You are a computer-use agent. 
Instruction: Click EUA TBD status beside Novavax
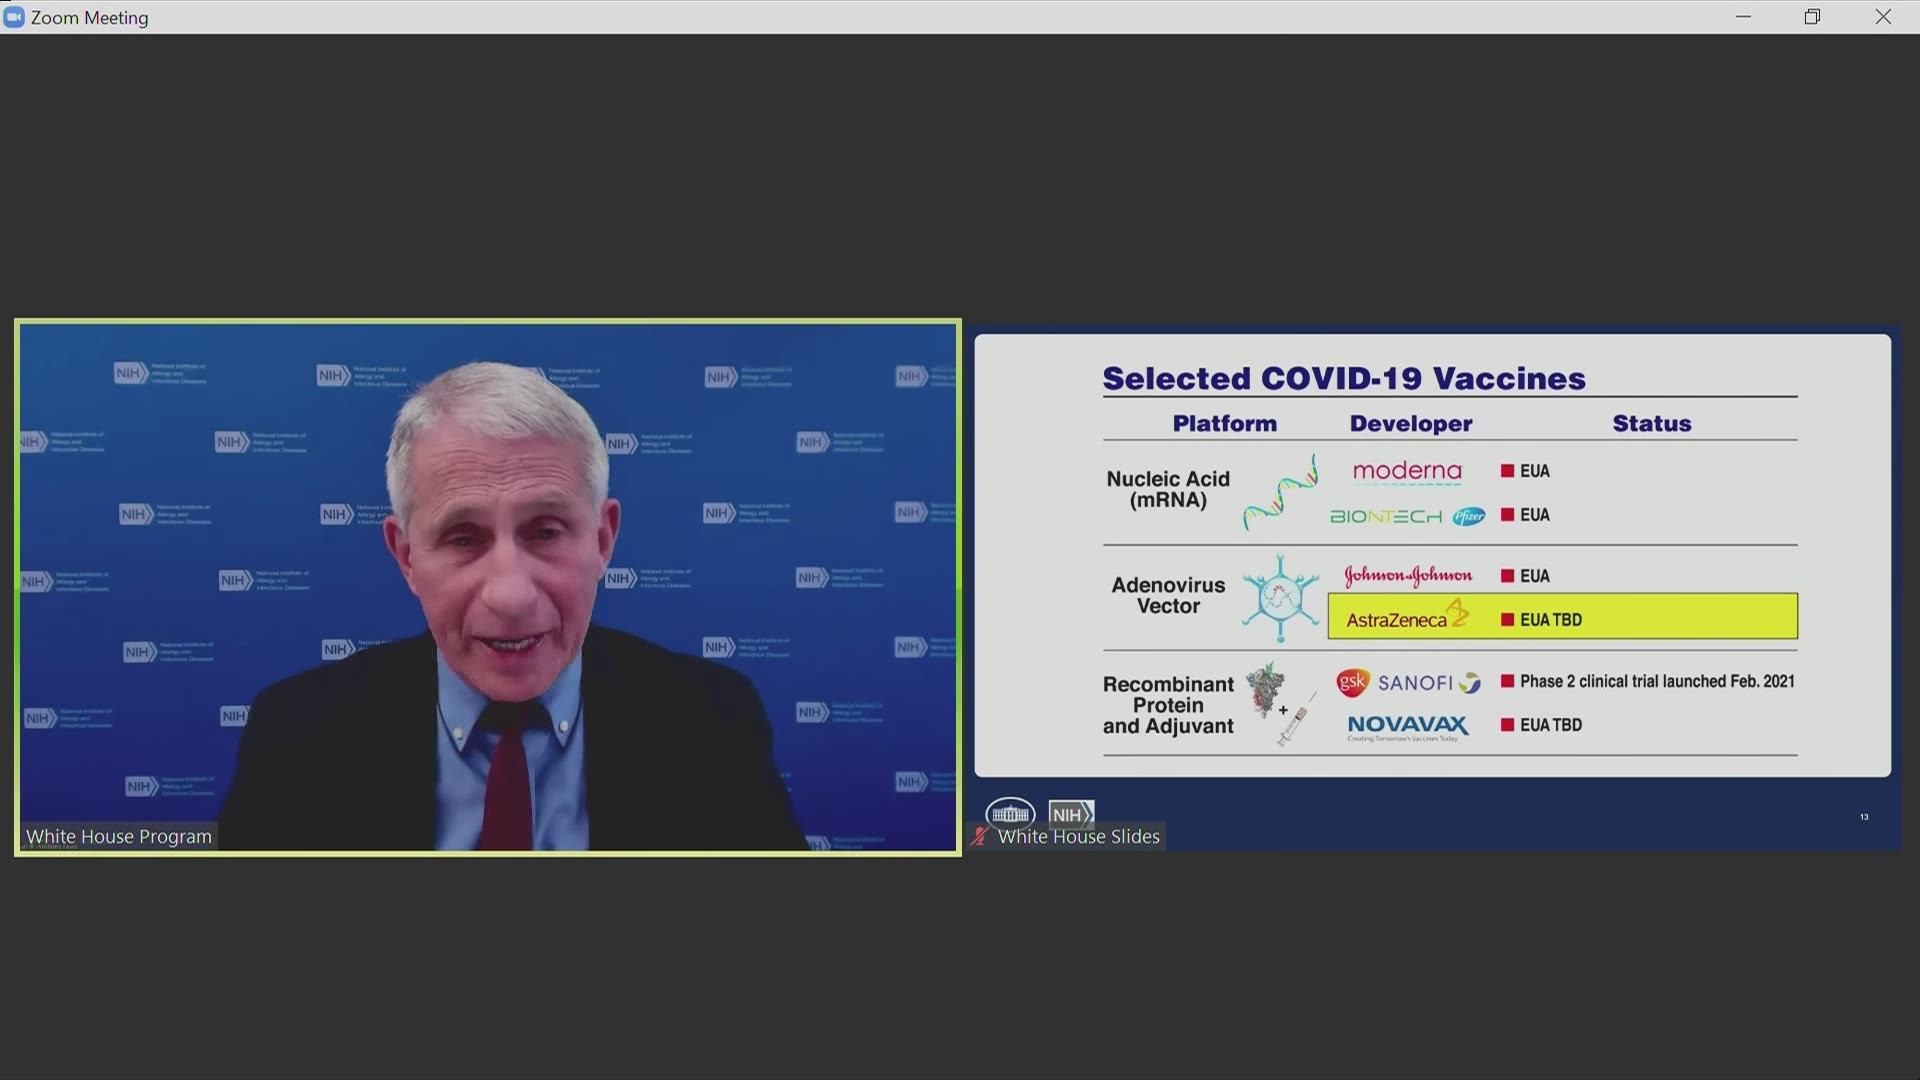(1551, 725)
